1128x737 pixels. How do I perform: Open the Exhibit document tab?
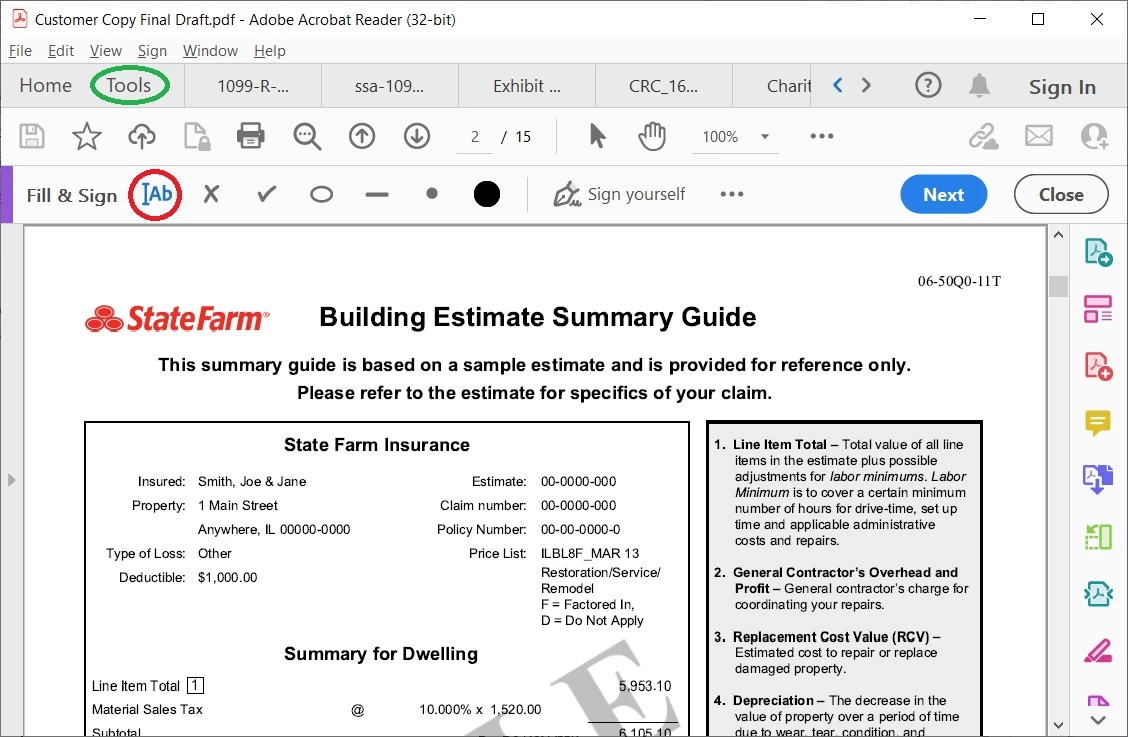(527, 86)
